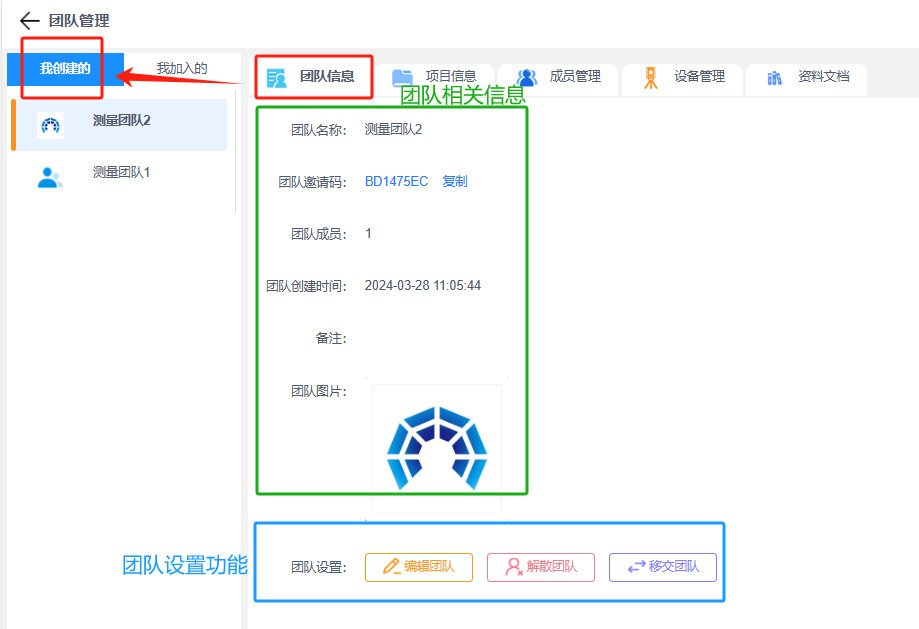Click the 移交团队 button
Image resolution: width=919 pixels, height=629 pixels.
(663, 567)
